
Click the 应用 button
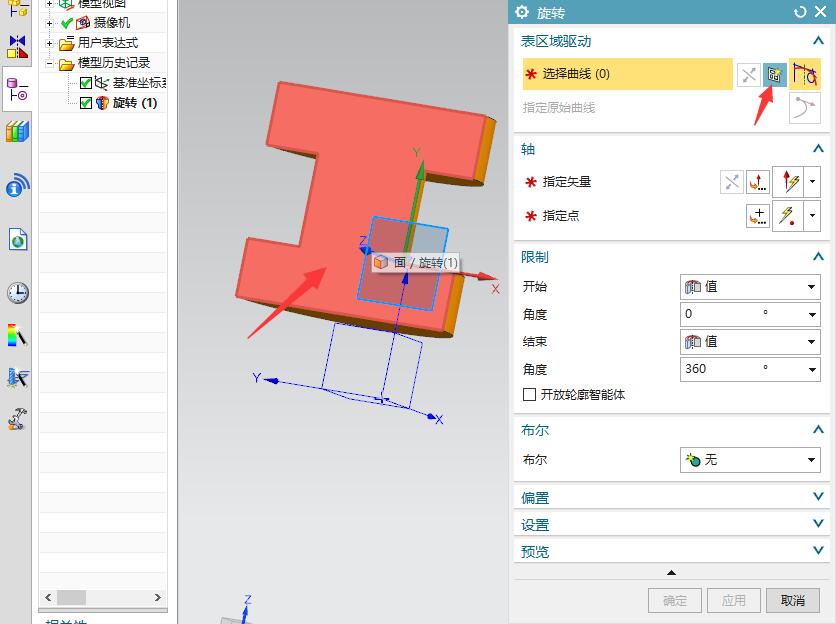point(734,601)
